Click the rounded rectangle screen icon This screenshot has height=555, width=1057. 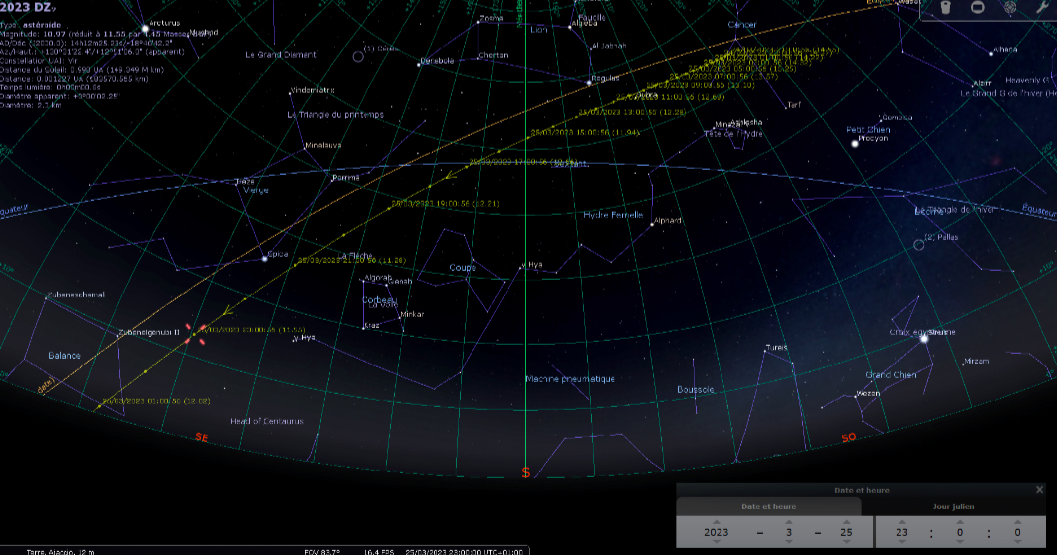point(978,8)
